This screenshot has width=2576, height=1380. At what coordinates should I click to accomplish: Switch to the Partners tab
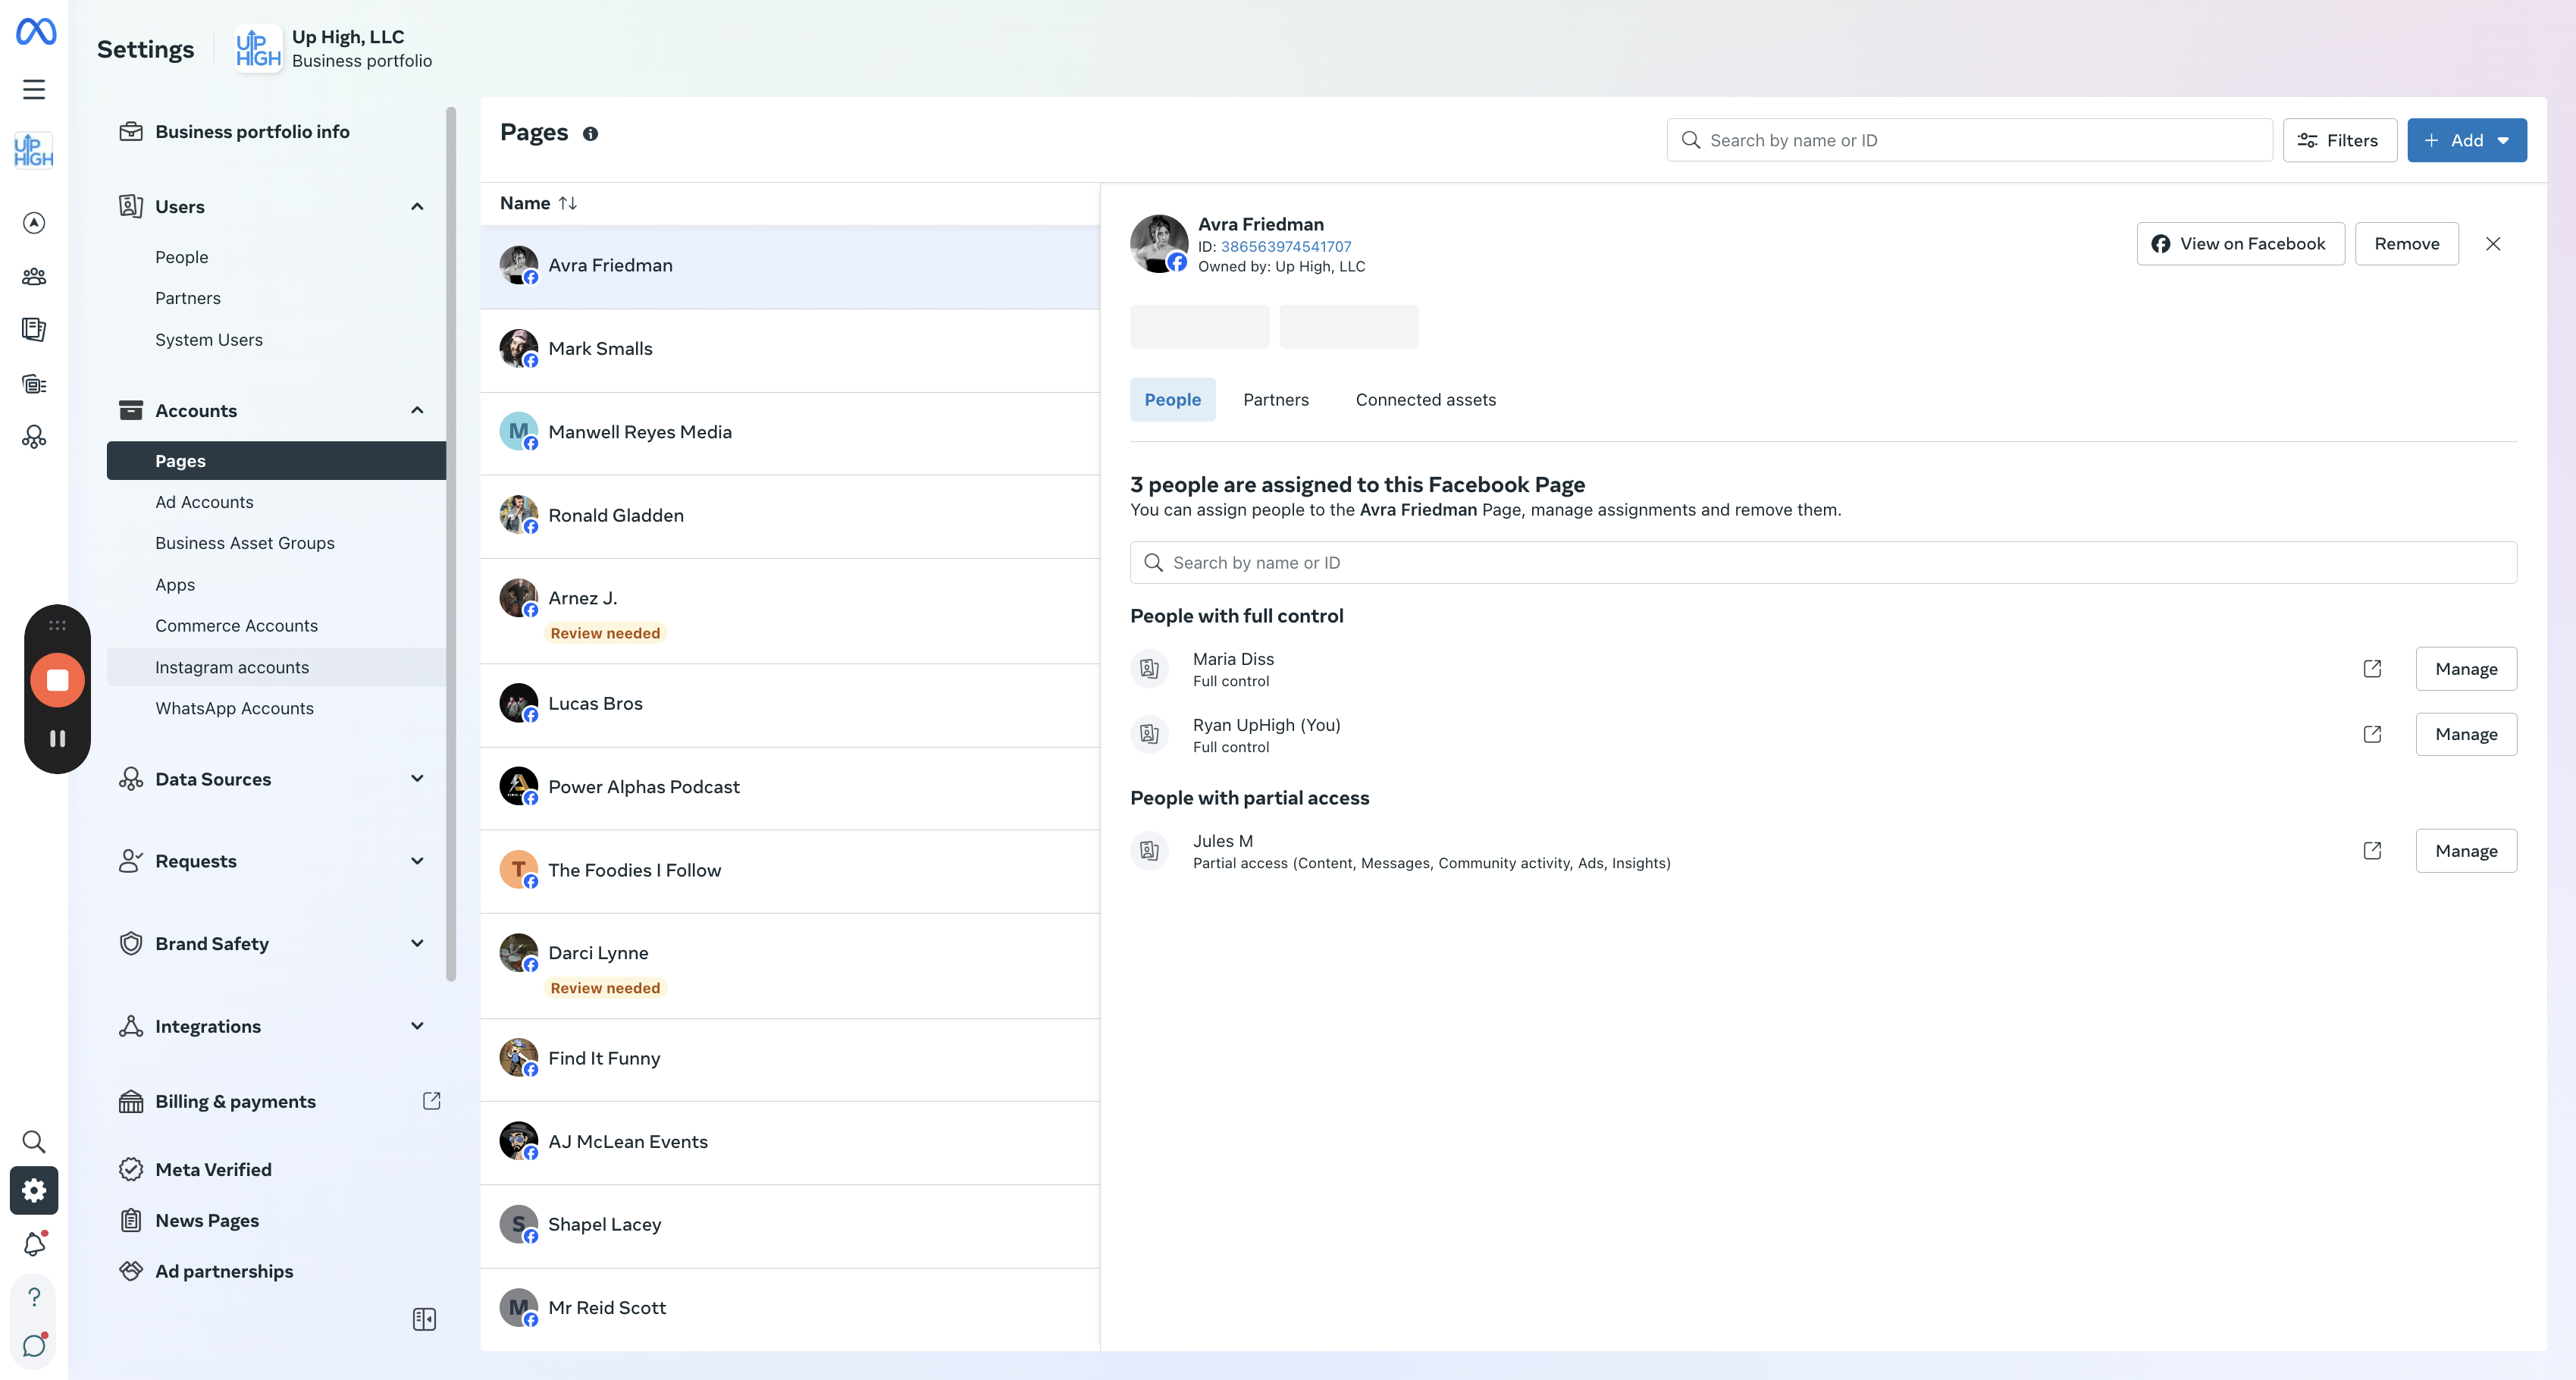coord(1275,400)
